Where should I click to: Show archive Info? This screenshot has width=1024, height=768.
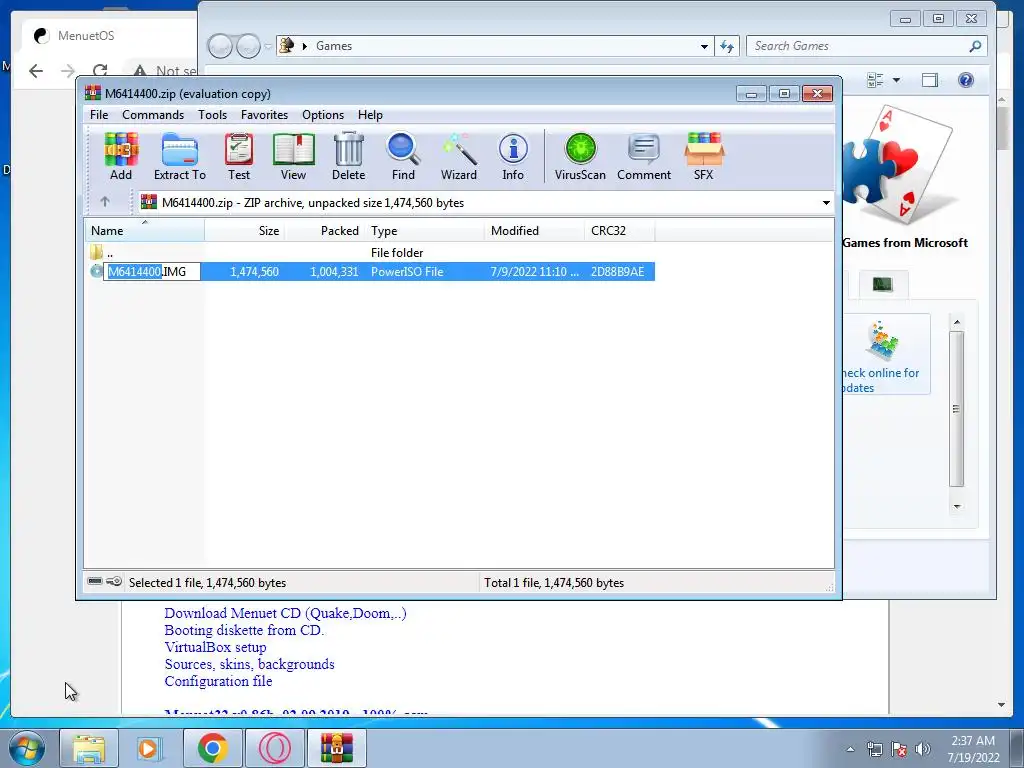(x=513, y=156)
